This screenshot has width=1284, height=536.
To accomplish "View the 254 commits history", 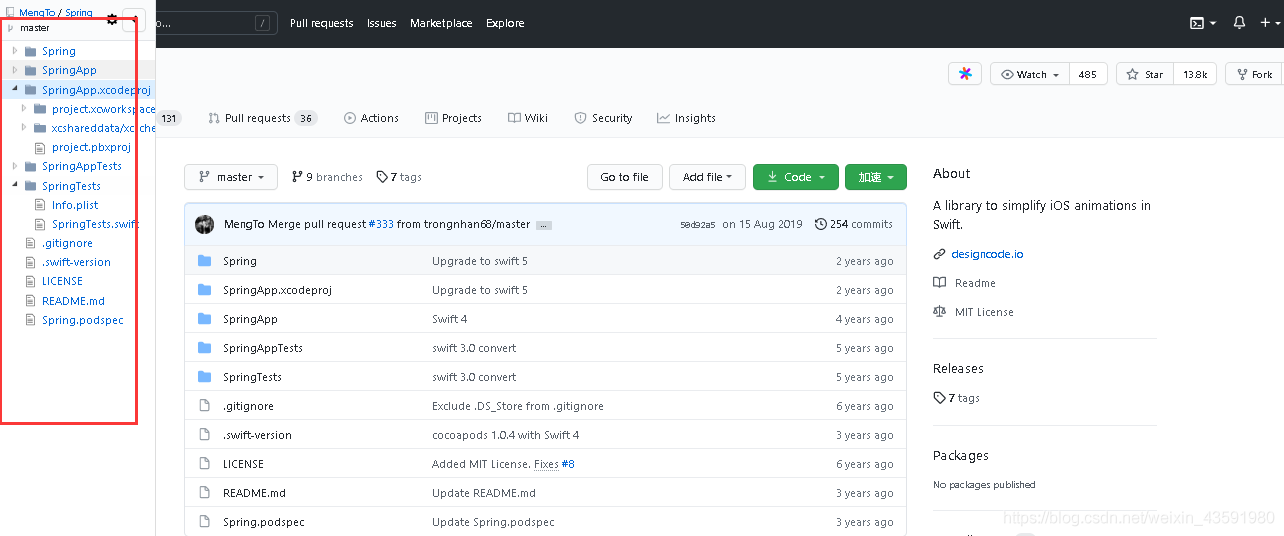I will 854,224.
